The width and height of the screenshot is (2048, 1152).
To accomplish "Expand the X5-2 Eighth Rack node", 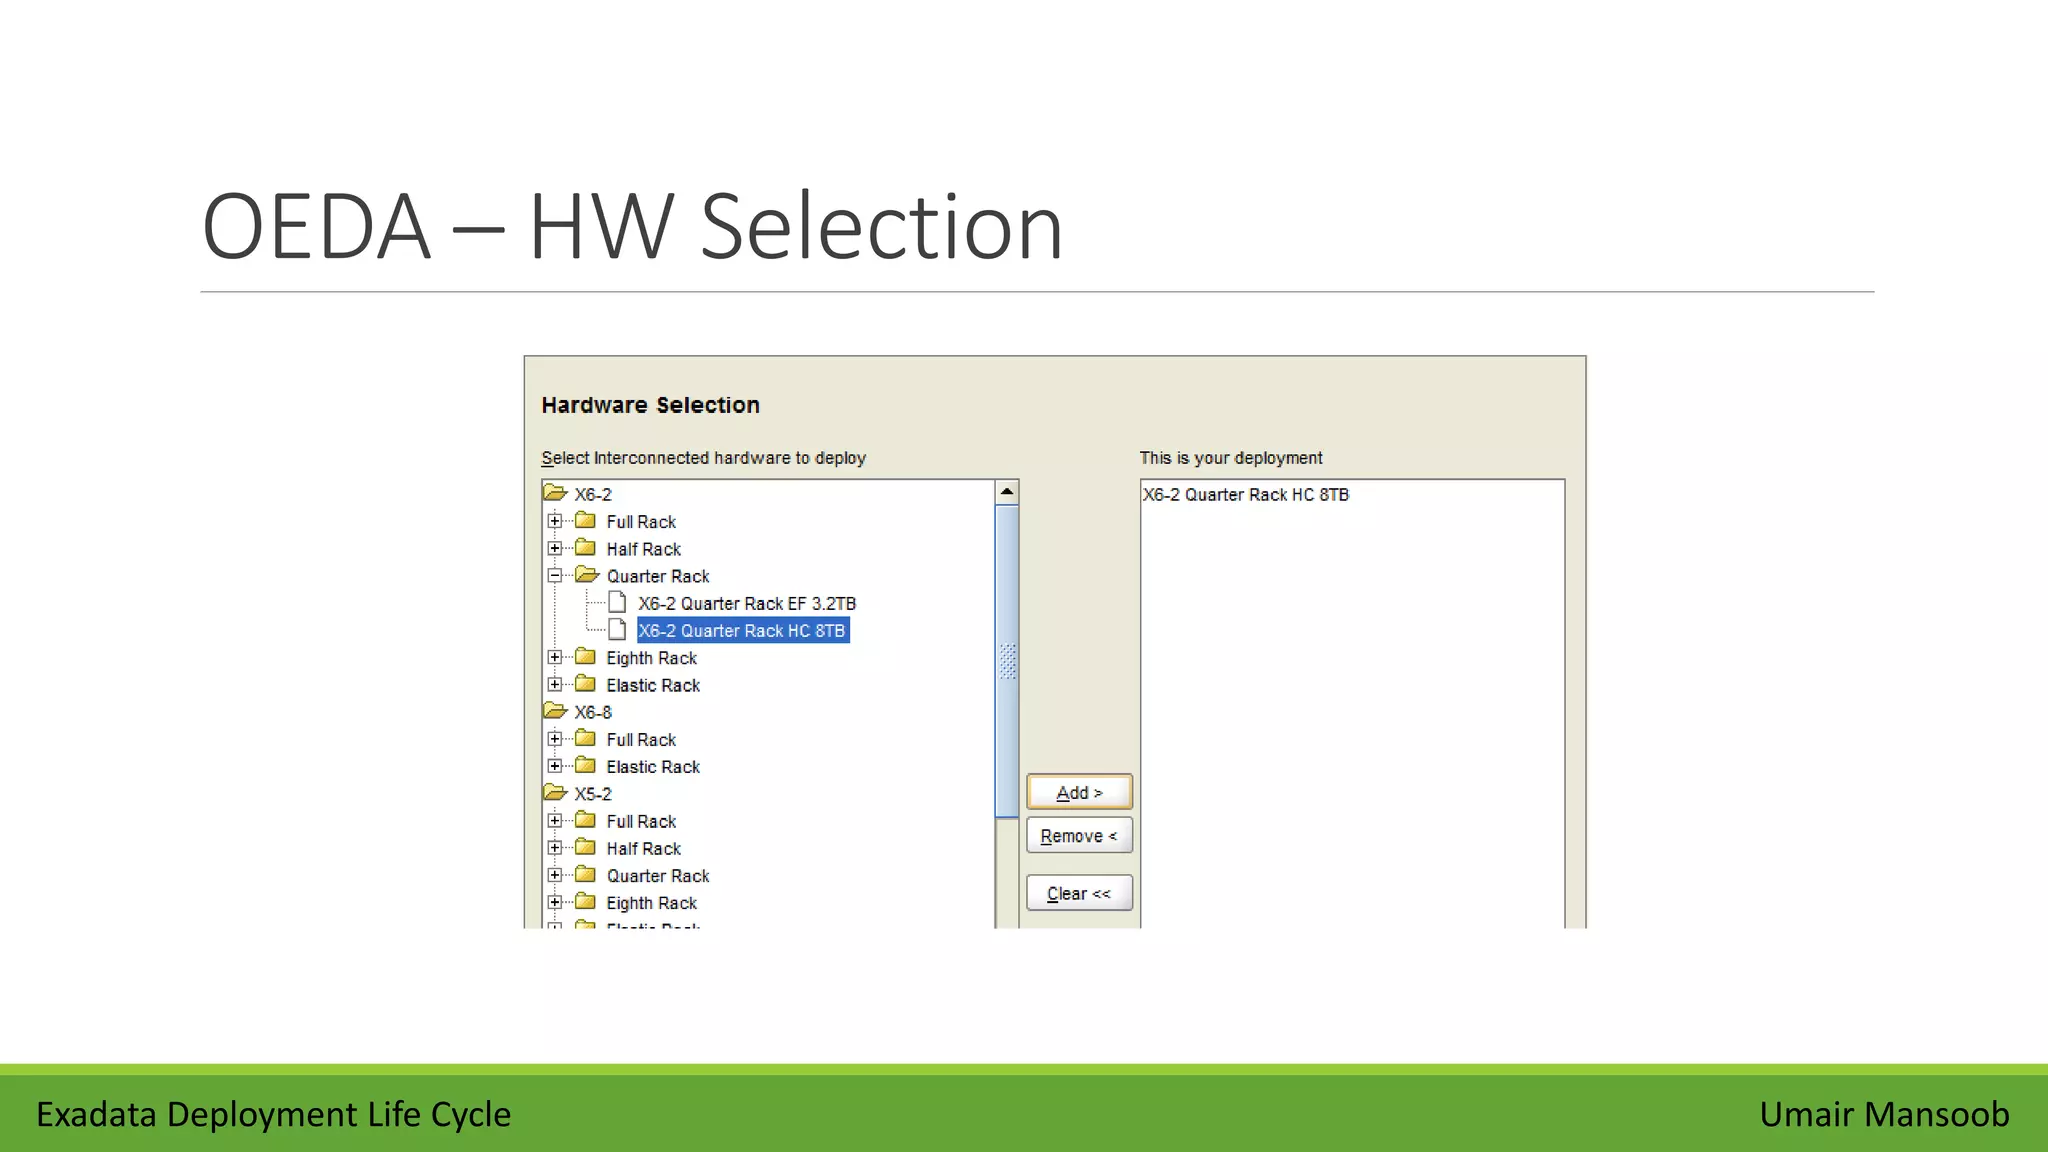I will point(555,902).
